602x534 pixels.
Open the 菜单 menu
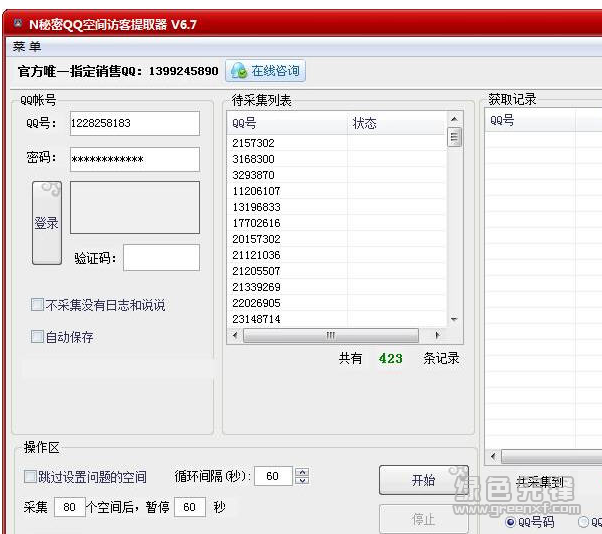27,47
